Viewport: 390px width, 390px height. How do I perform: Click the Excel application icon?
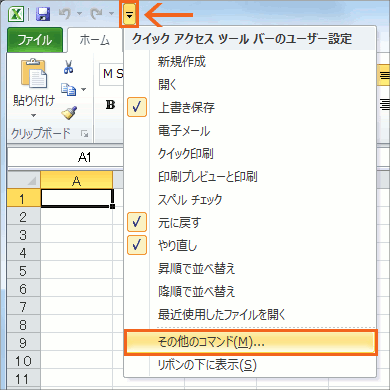point(16,14)
